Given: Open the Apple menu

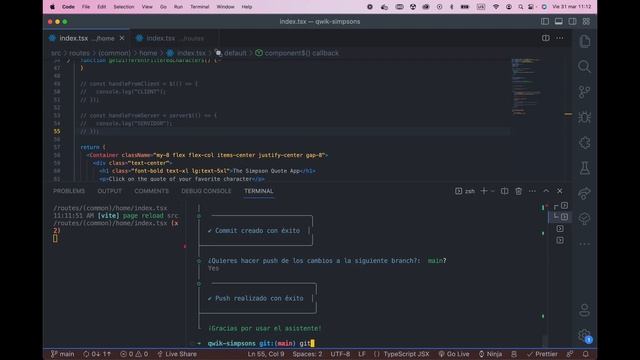Looking at the screenshot, I should point(52,7).
